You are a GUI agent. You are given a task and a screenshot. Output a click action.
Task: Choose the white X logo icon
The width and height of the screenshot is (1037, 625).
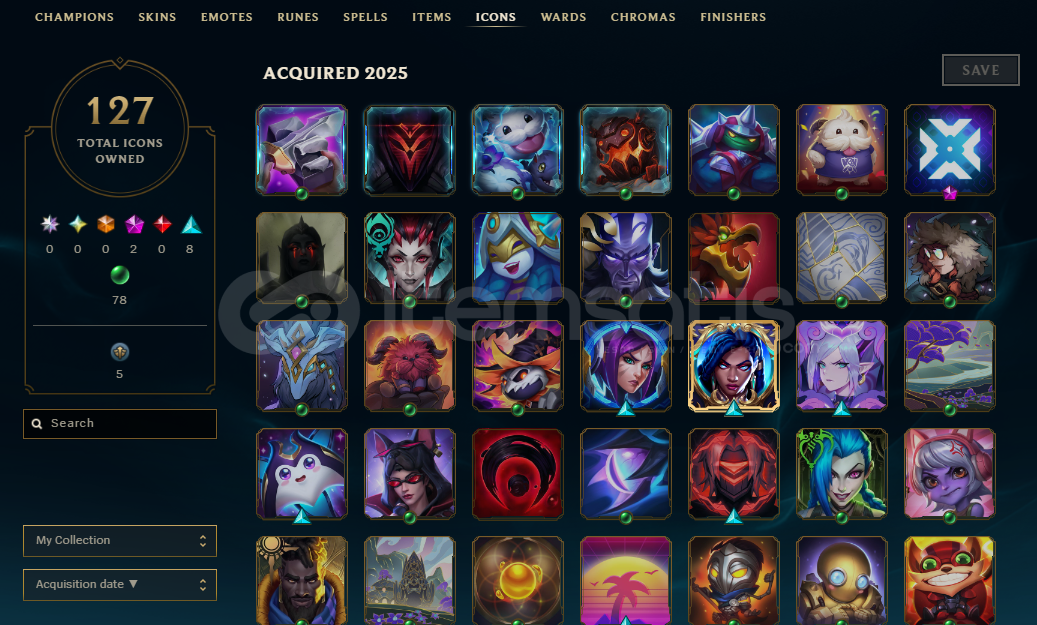[x=949, y=149]
